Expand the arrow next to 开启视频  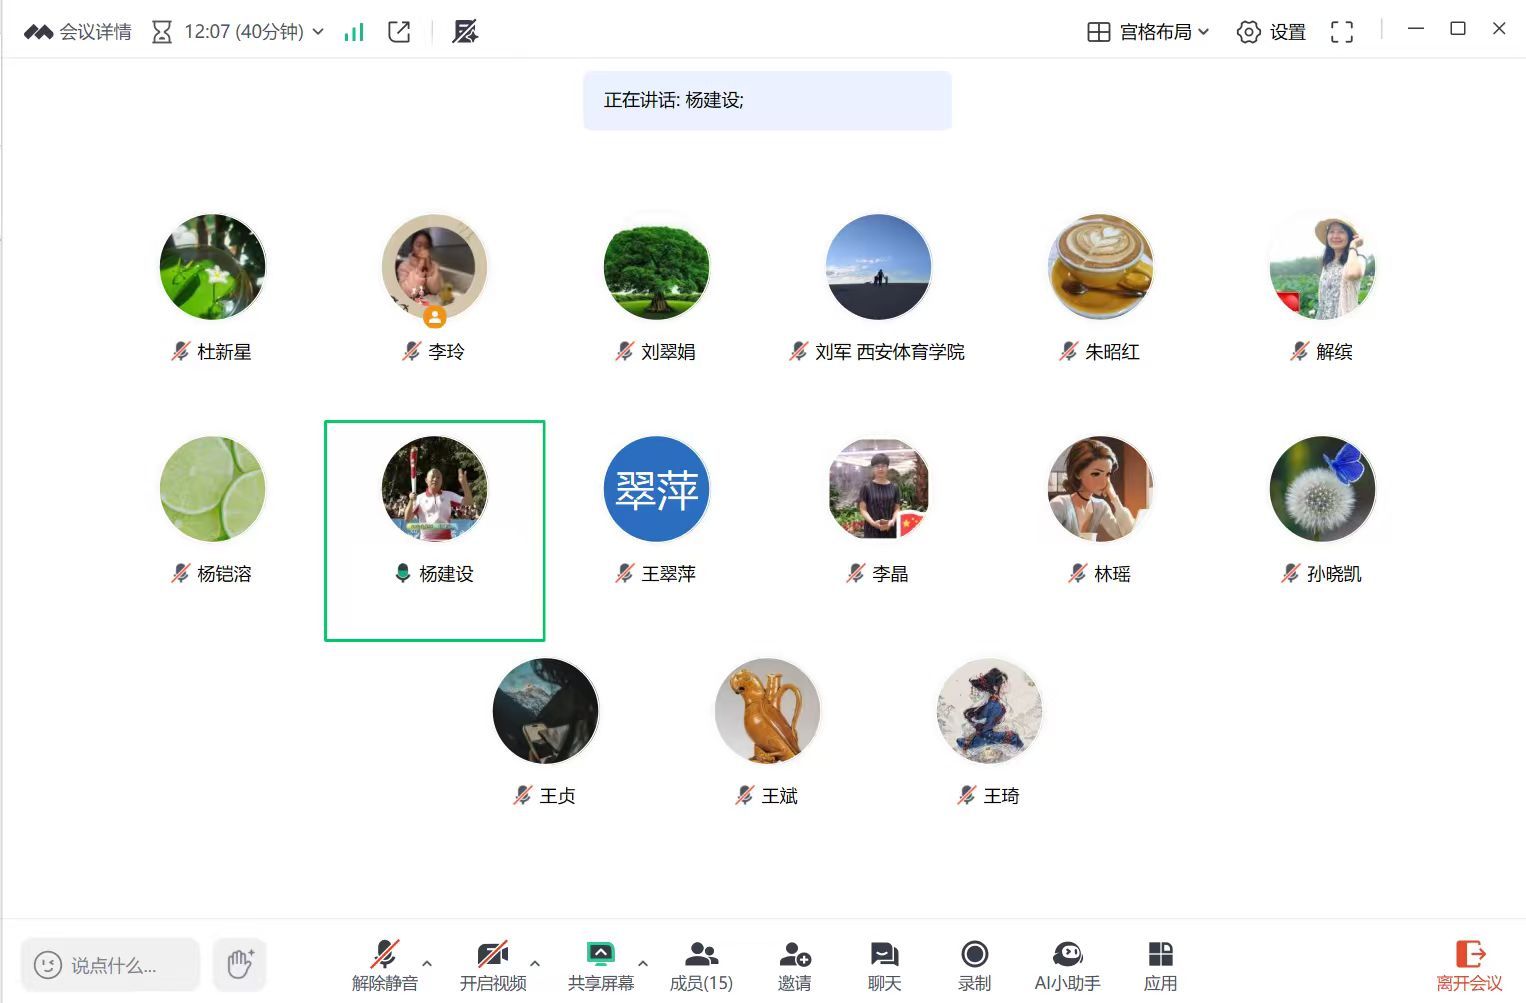[535, 964]
